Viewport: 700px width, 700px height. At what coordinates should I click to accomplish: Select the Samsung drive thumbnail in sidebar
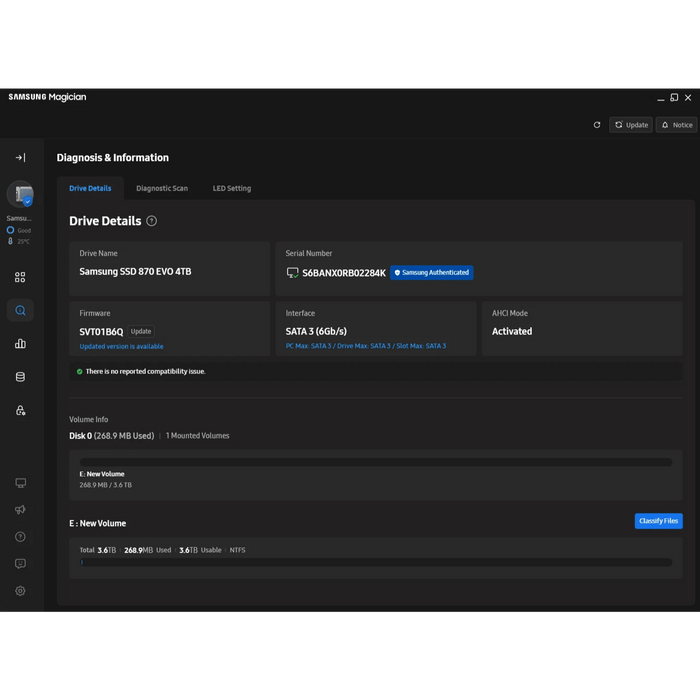20,194
